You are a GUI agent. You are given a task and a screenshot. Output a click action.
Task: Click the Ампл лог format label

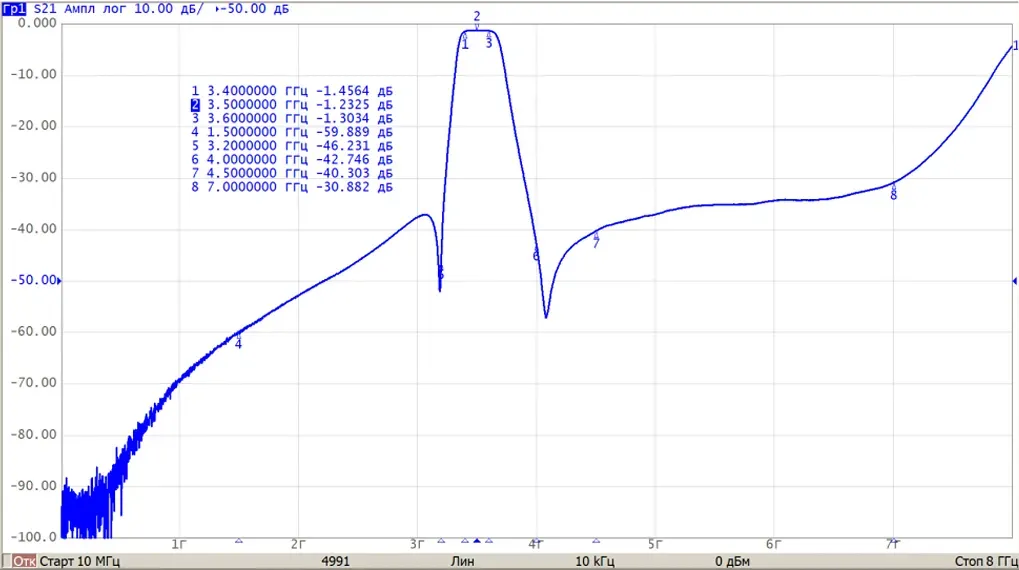[x=96, y=9]
